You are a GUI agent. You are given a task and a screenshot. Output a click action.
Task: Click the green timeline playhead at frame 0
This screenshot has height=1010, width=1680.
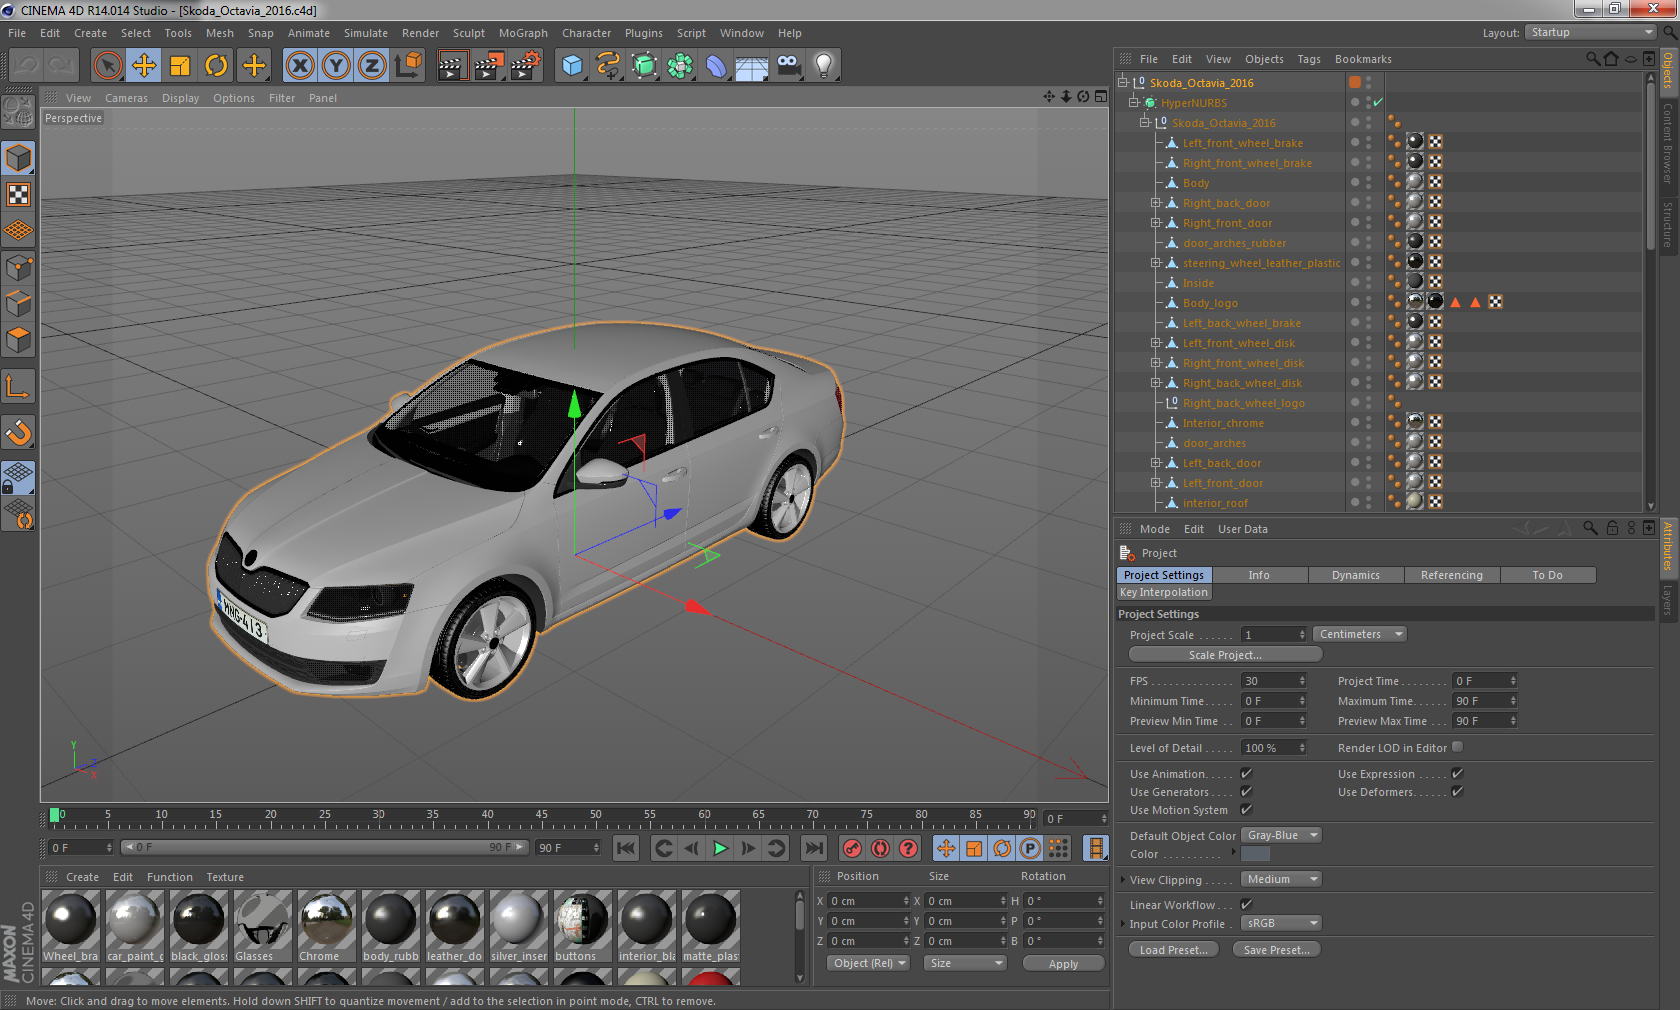click(x=55, y=815)
